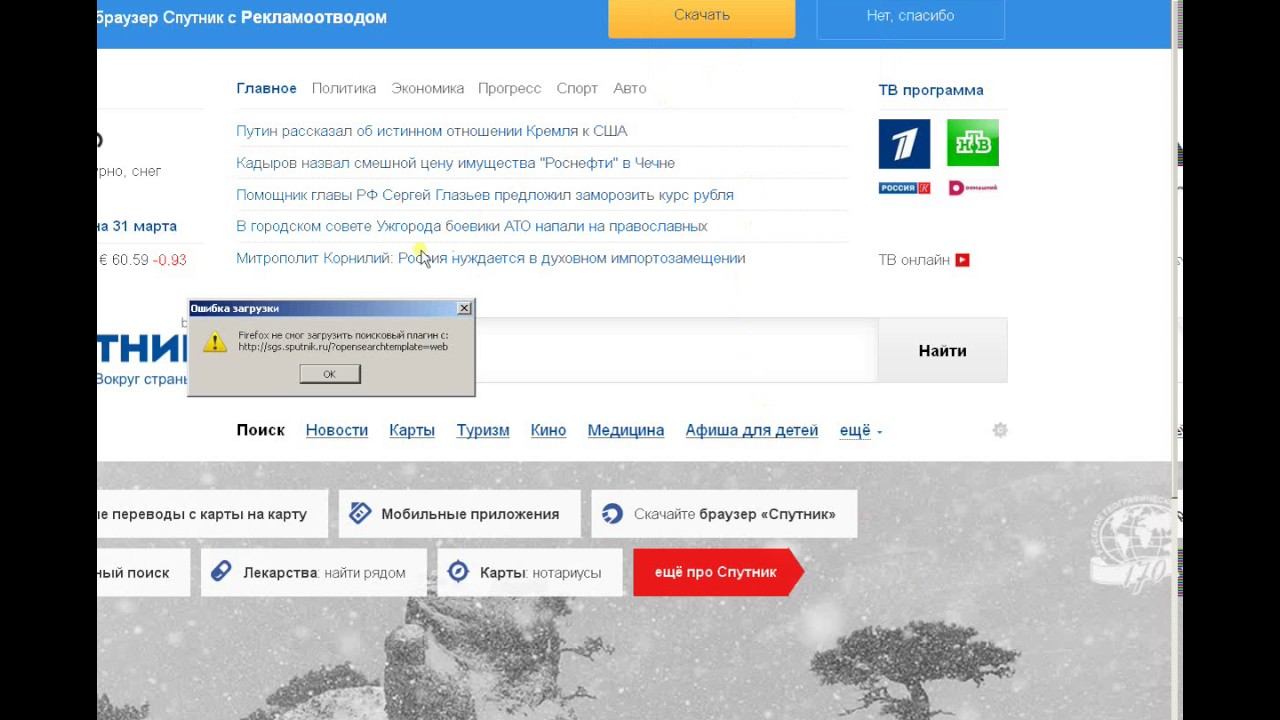Select the "Главное" news tab
1280x720 pixels.
(x=266, y=88)
